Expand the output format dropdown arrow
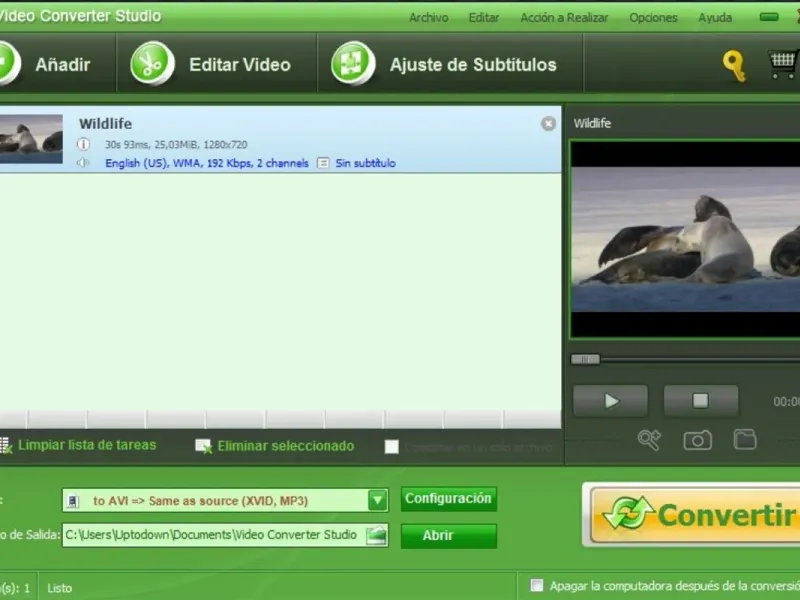 [x=378, y=501]
